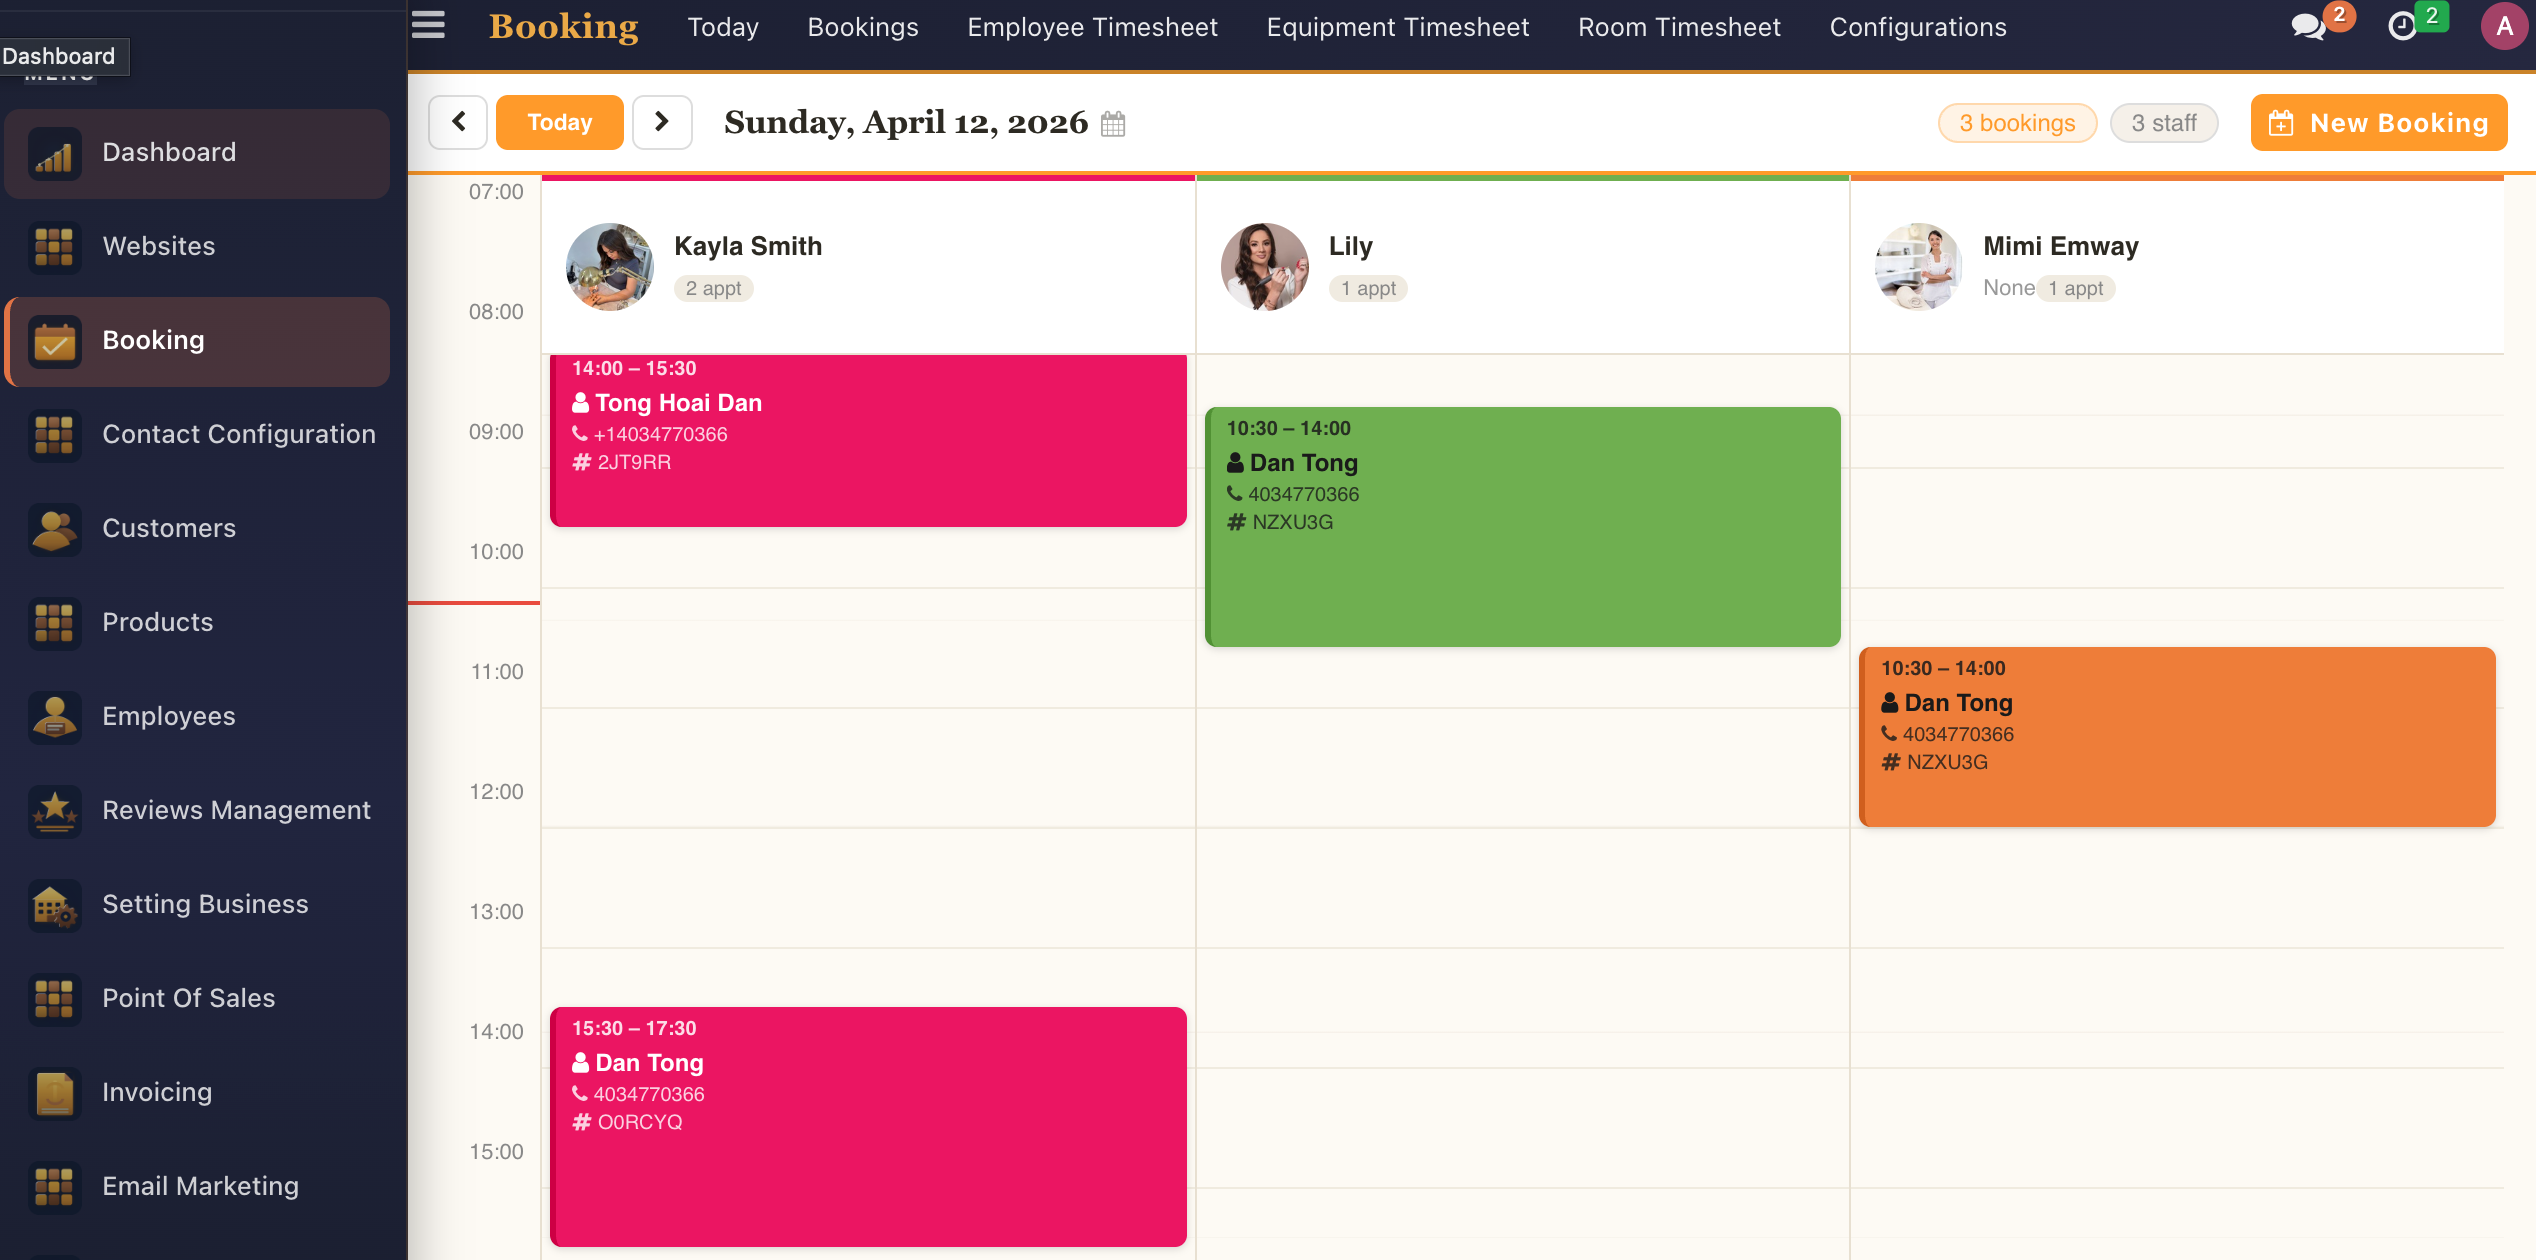Select Contact Configuration in the sidebar
Viewport: 2536px width, 1260px height.
pyautogui.click(x=197, y=435)
